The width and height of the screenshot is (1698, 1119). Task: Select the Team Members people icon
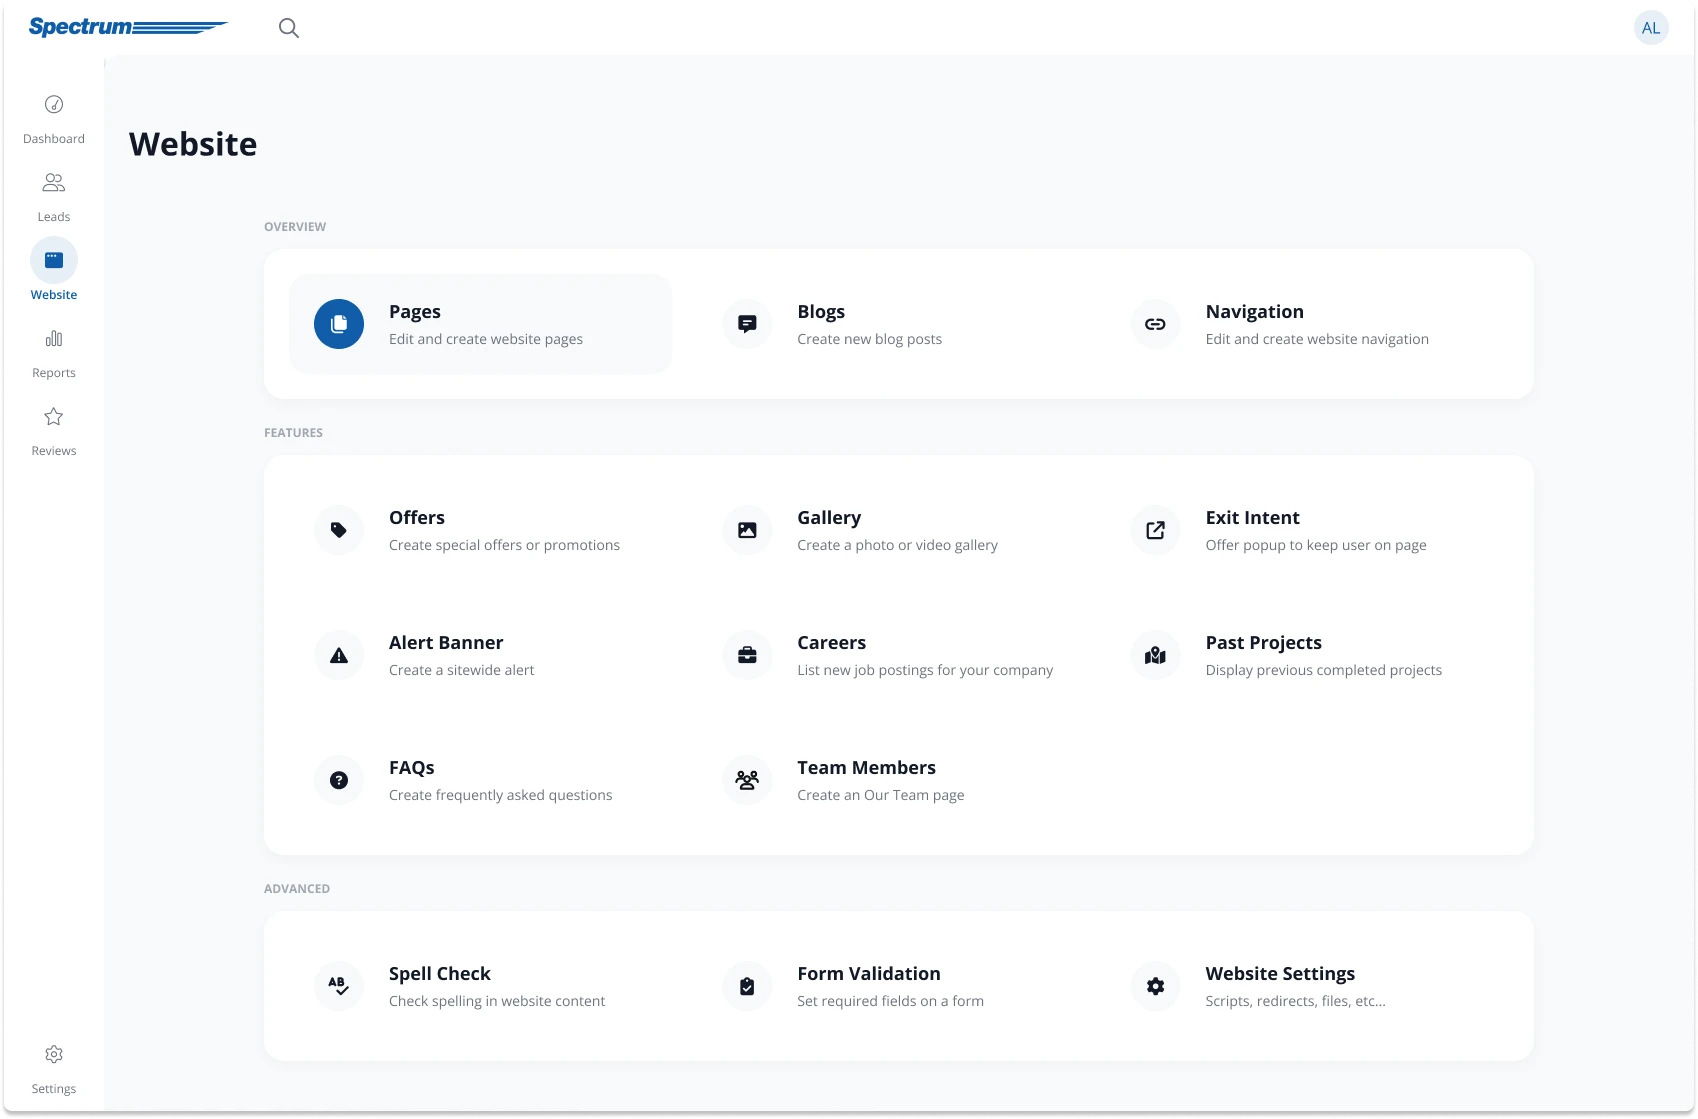[747, 780]
